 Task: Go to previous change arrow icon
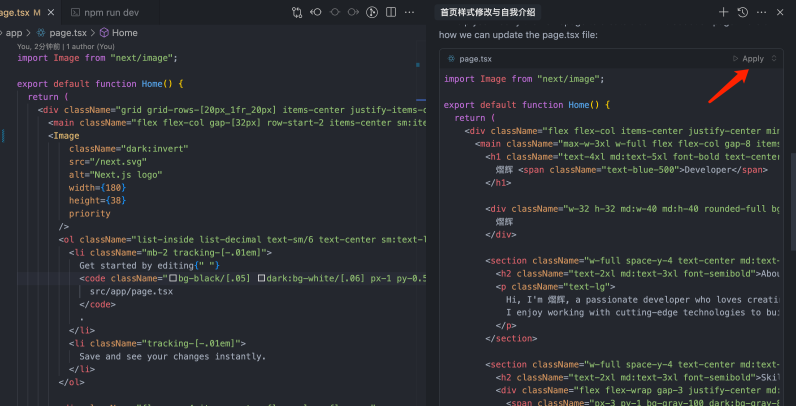click(317, 12)
